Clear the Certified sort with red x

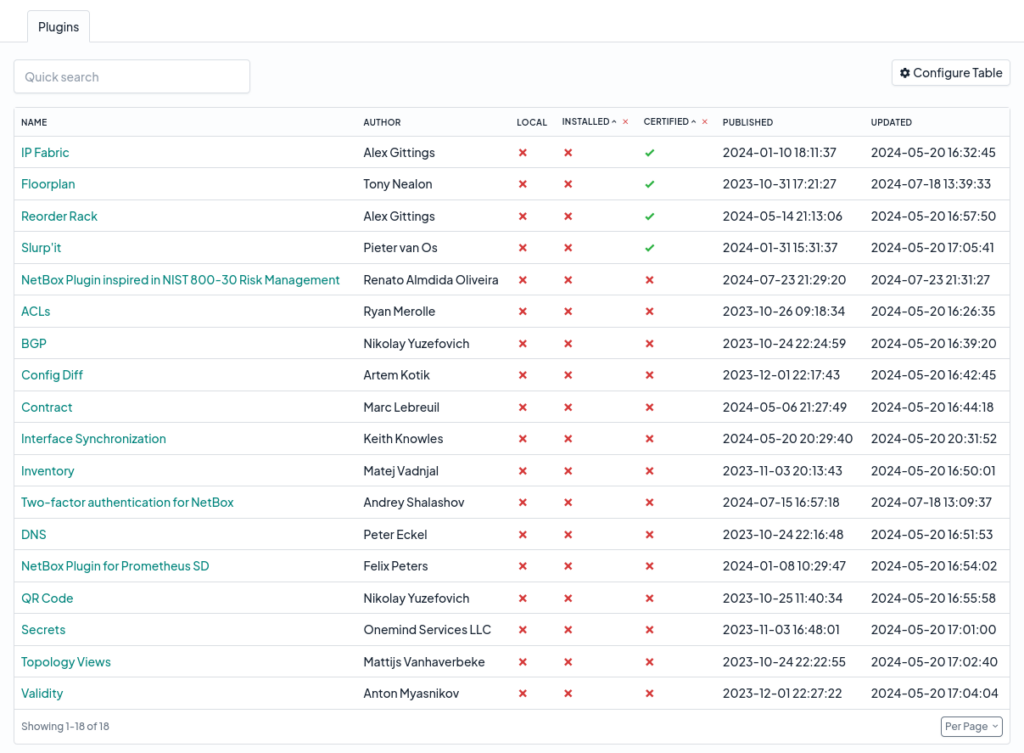coord(705,121)
